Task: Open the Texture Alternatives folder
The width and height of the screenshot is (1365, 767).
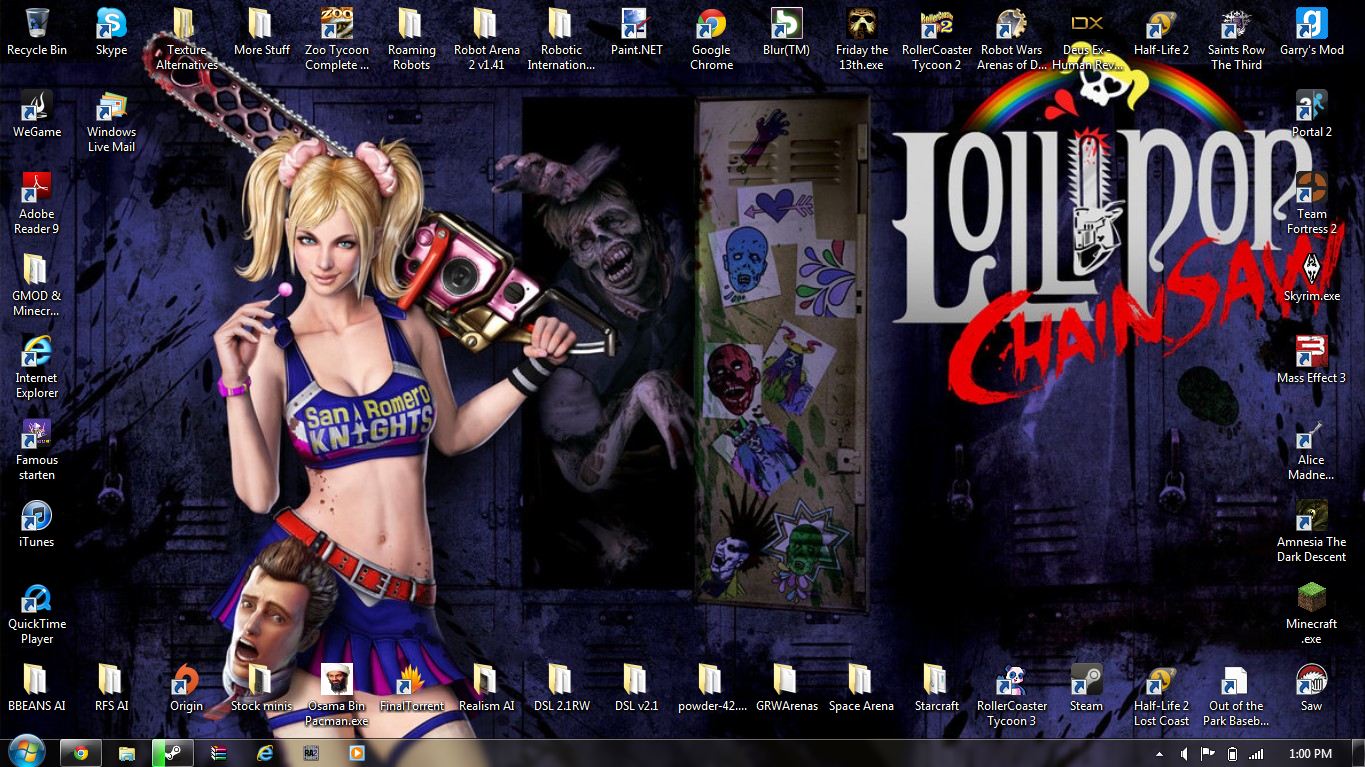Action: [186, 38]
